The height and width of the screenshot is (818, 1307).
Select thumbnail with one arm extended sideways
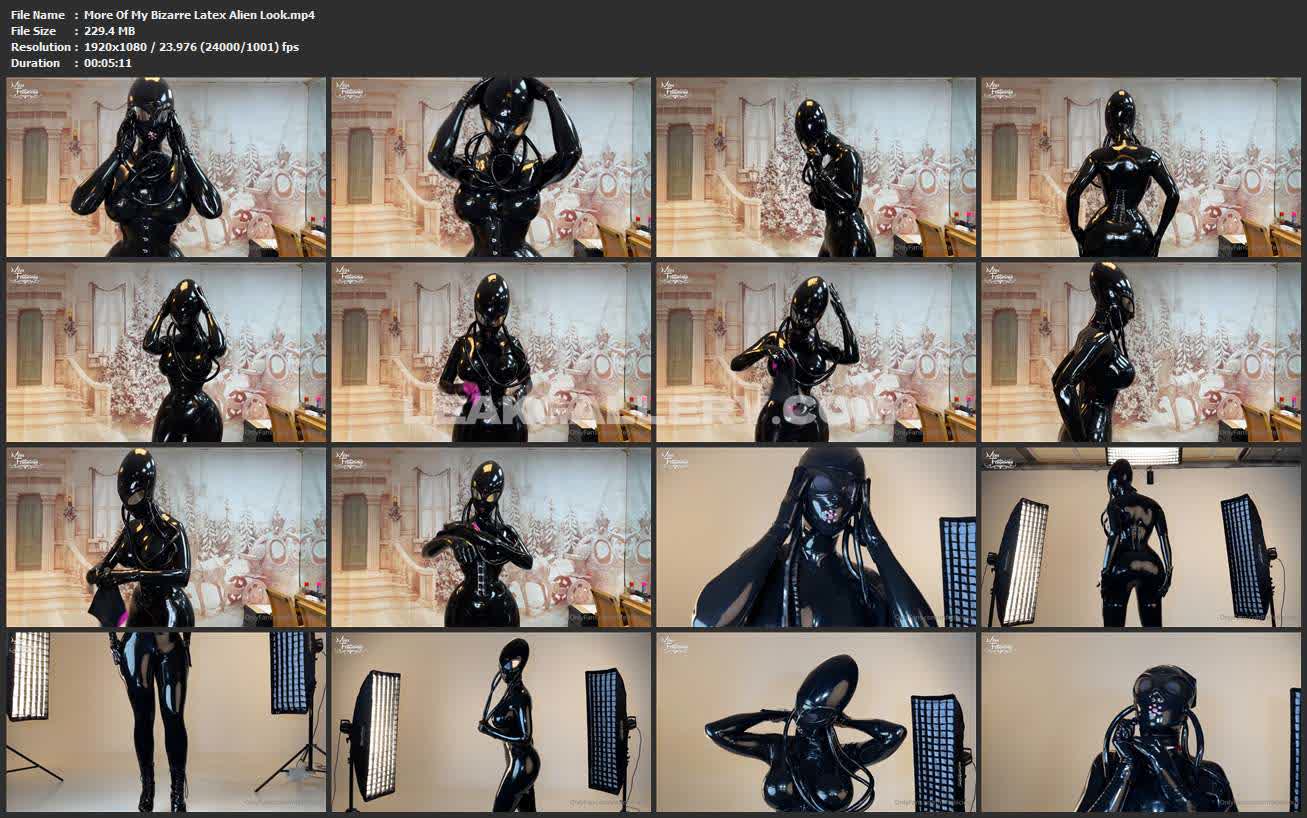click(815, 352)
